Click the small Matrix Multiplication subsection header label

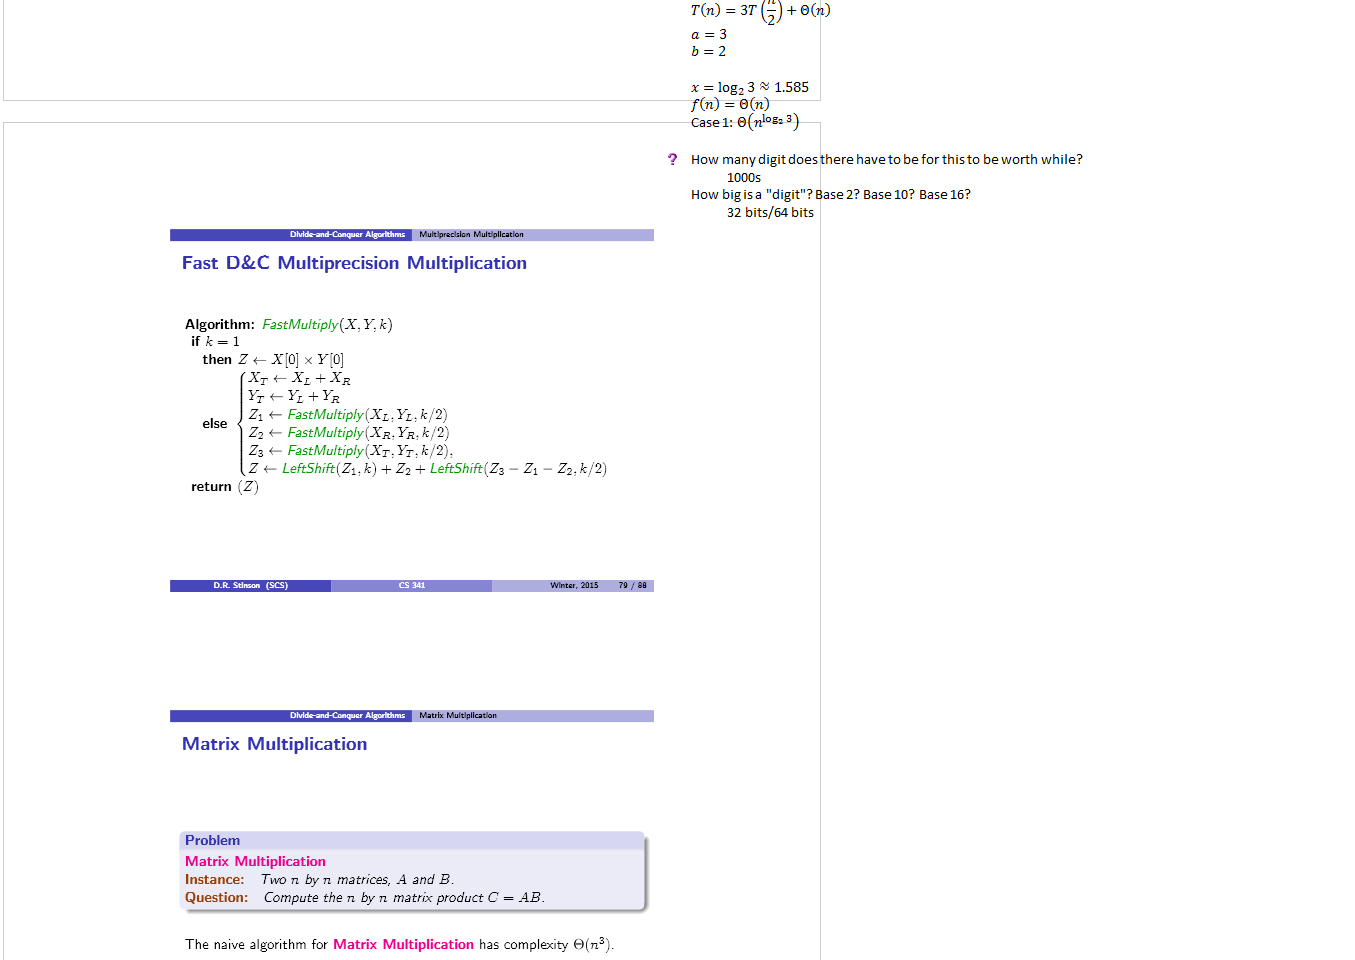(457, 716)
